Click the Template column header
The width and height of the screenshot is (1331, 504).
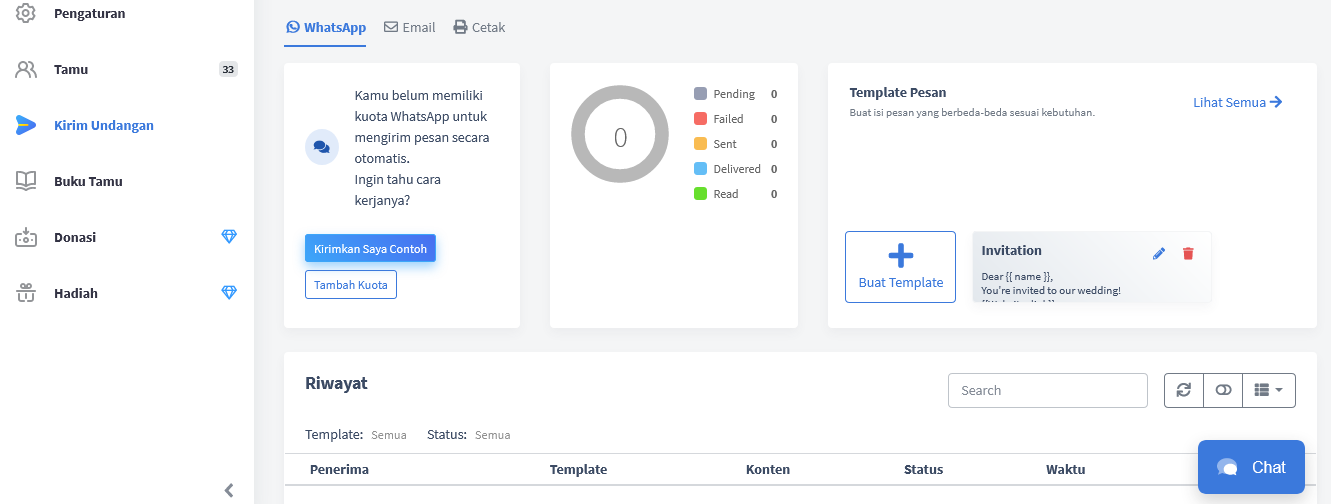(x=578, y=469)
